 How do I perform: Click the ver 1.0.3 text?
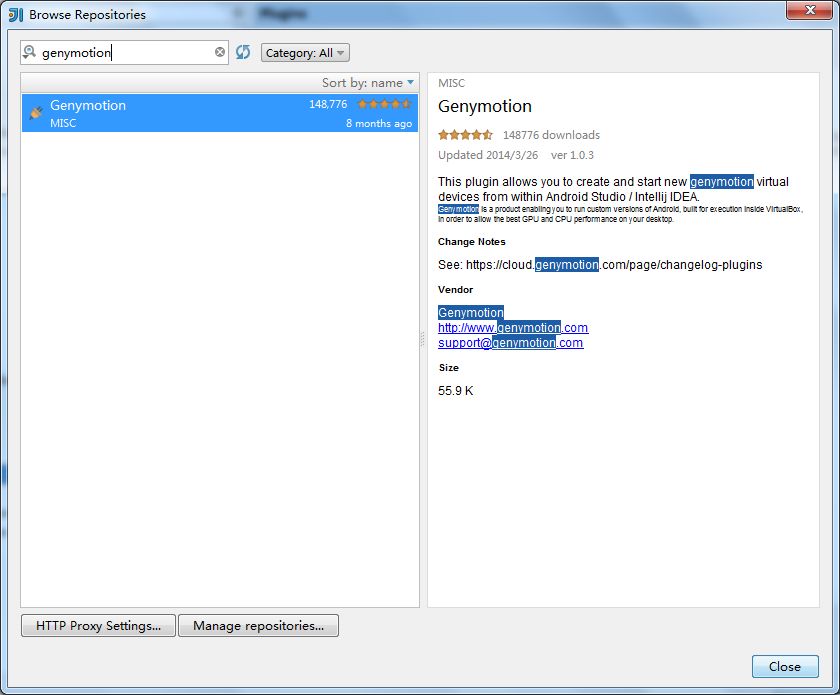click(572, 155)
